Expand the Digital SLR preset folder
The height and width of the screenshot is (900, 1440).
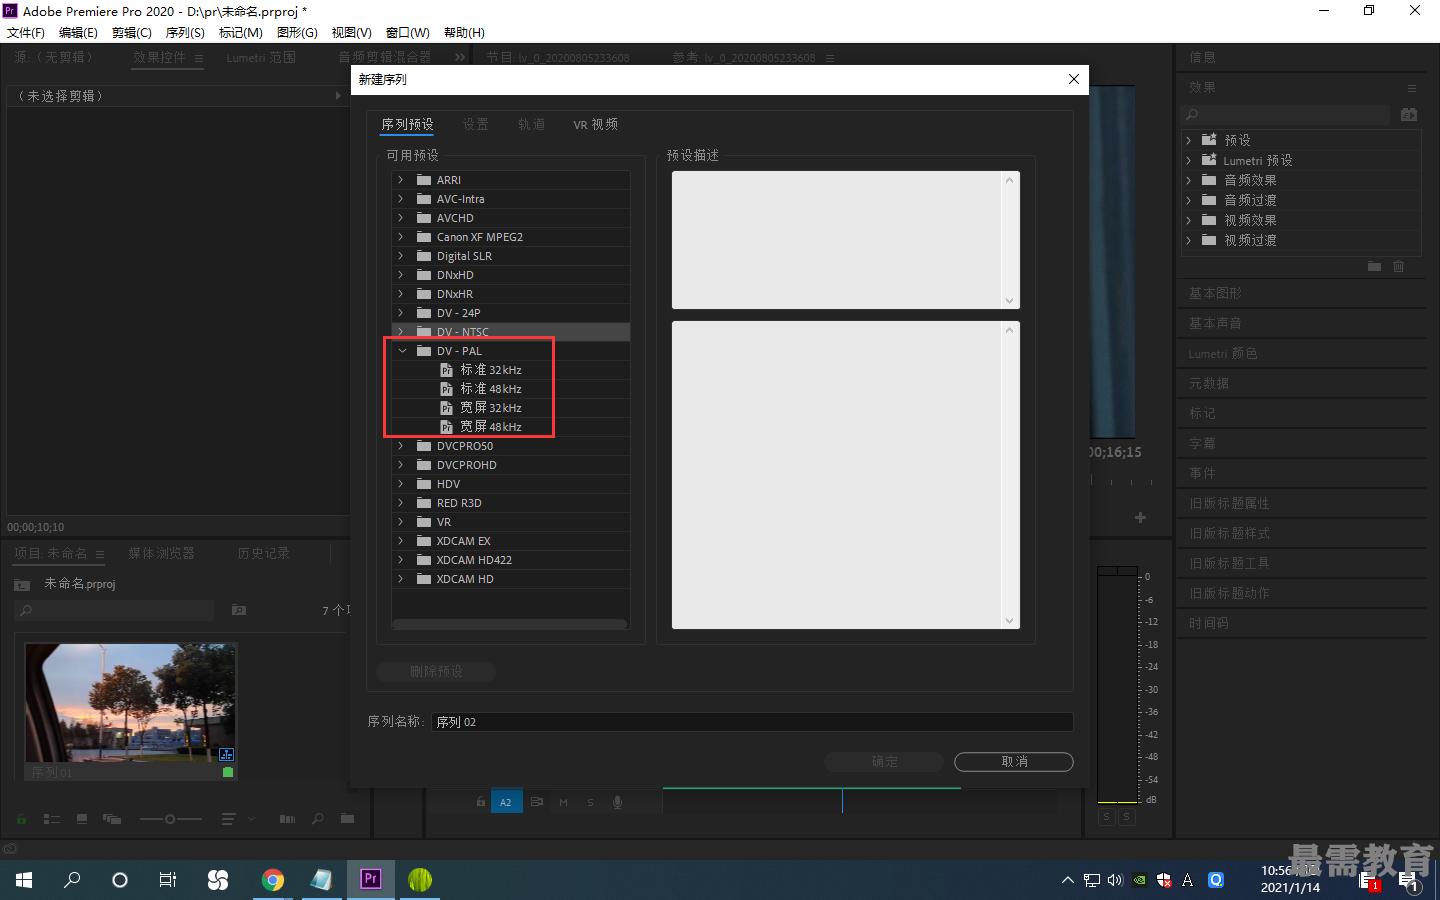pos(401,256)
